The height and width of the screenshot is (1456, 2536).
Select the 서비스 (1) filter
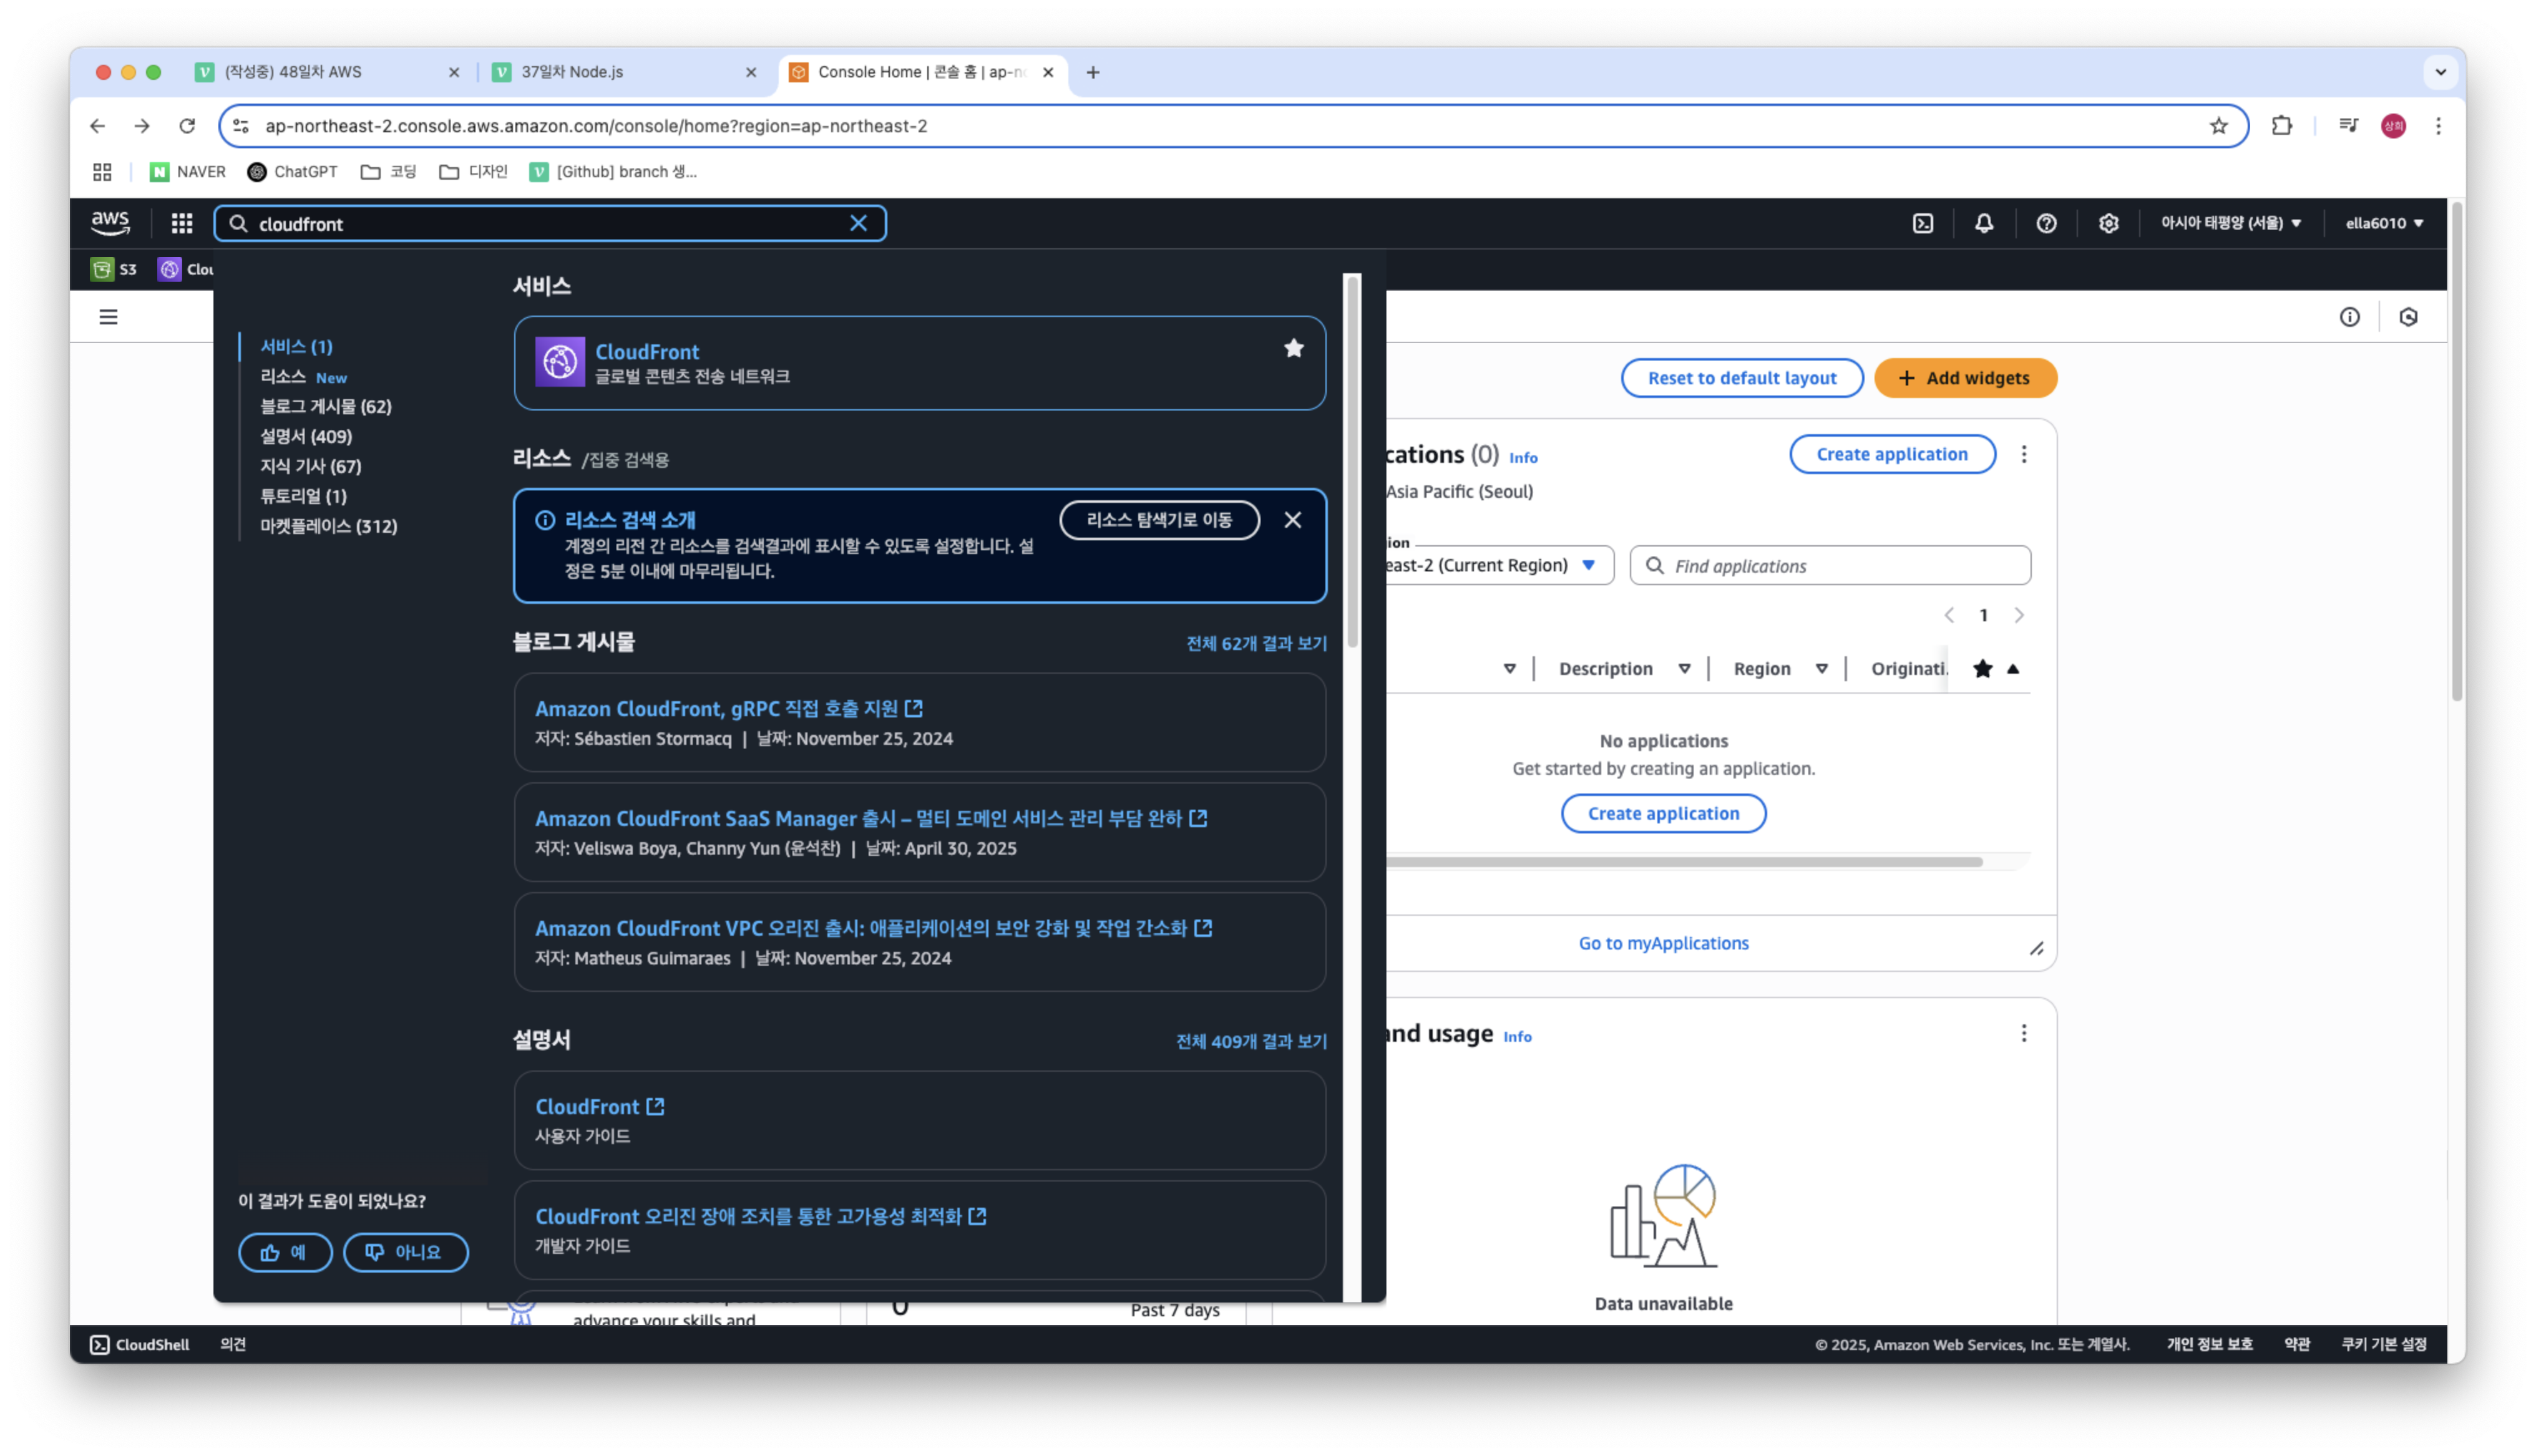coord(296,346)
